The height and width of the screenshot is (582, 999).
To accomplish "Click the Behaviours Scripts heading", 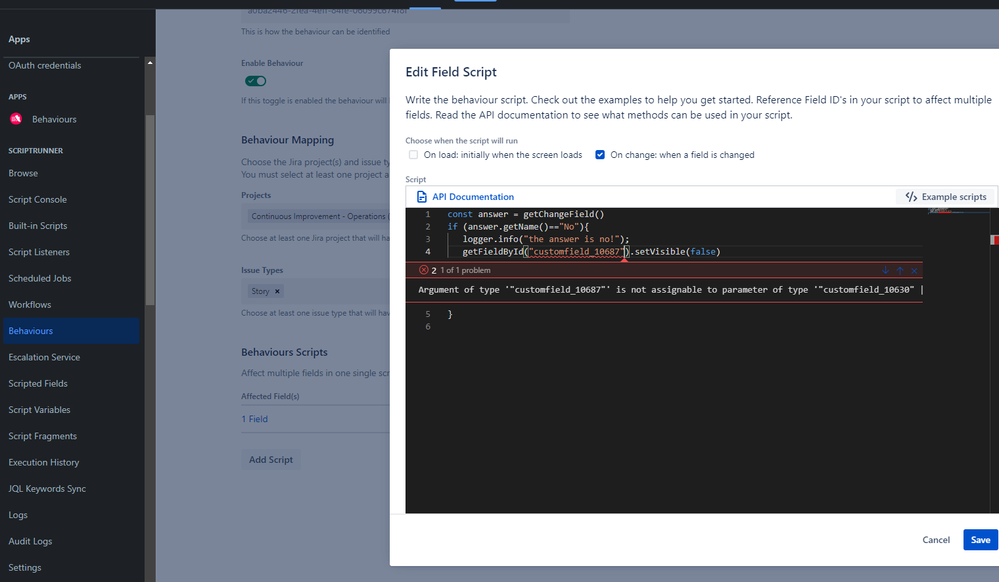I will tap(284, 352).
